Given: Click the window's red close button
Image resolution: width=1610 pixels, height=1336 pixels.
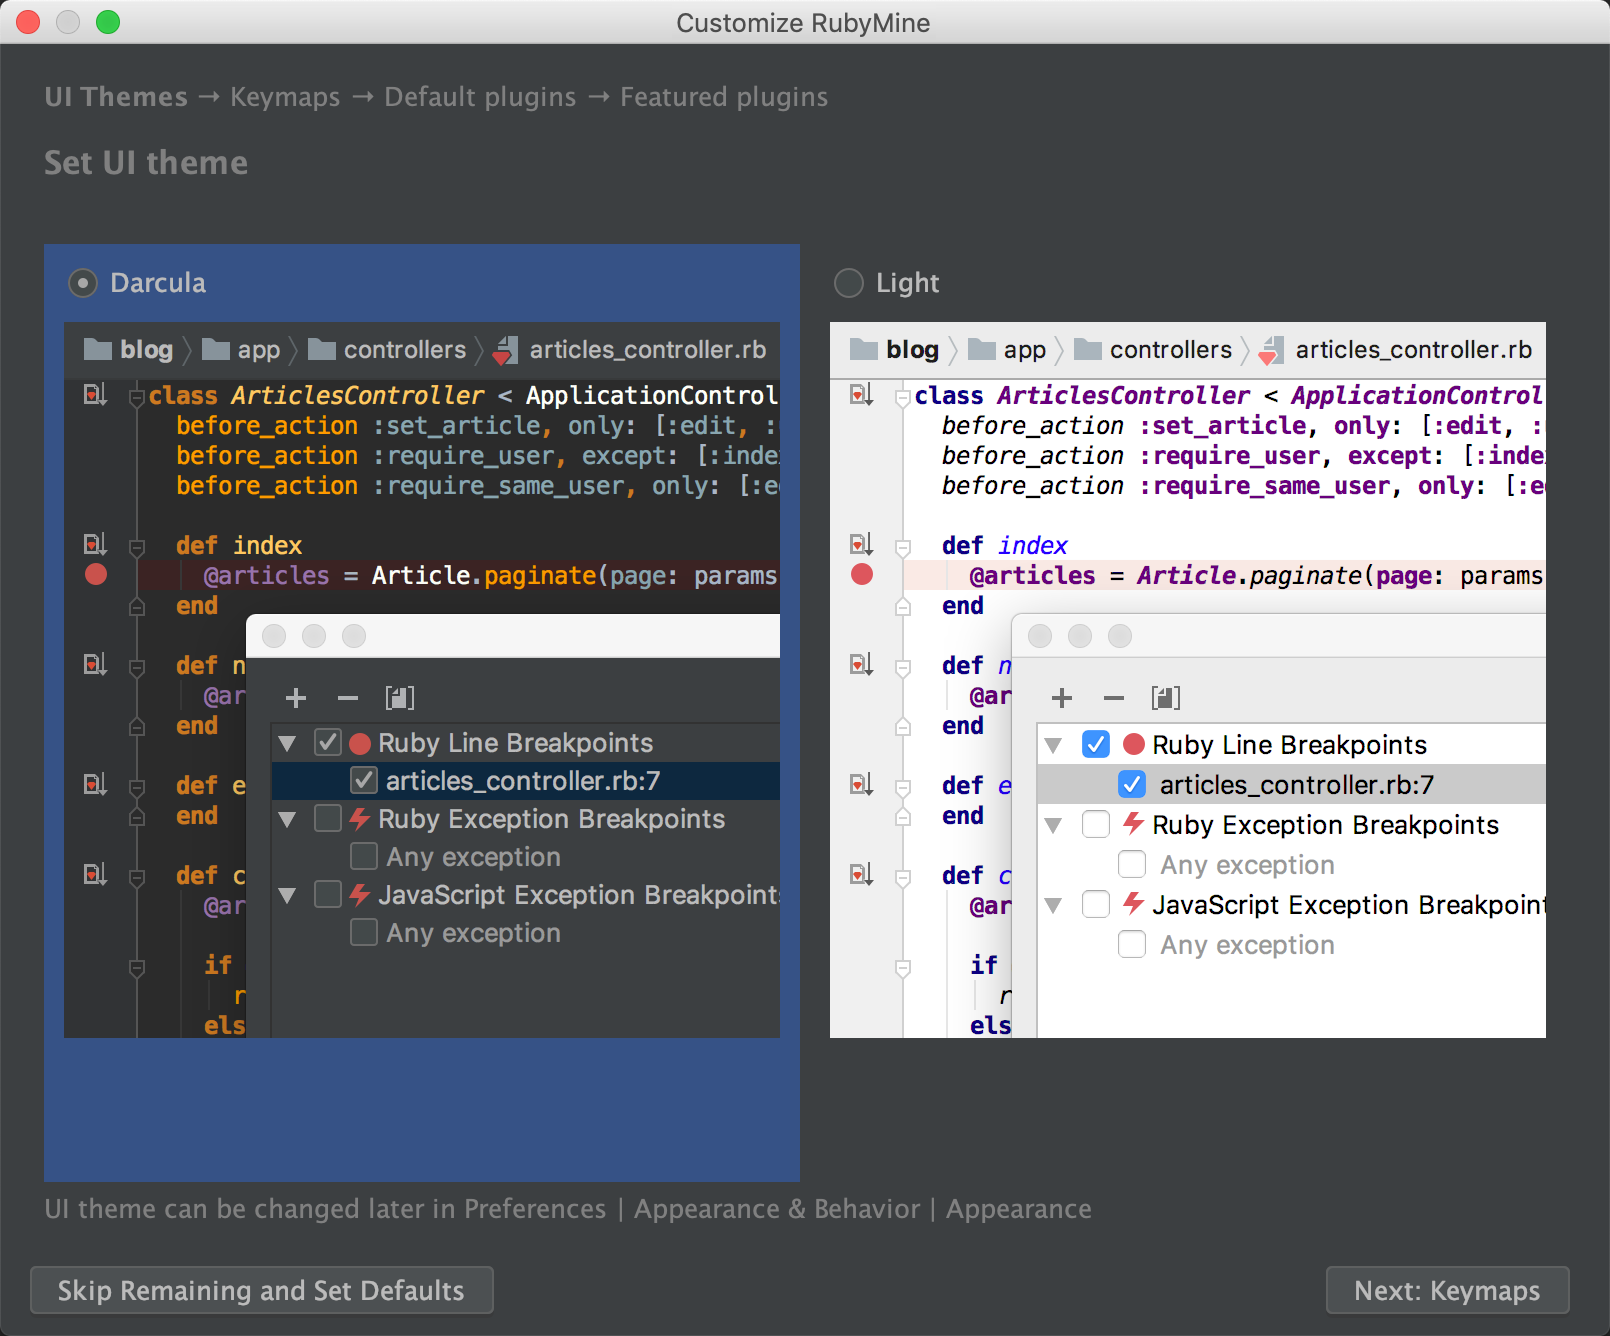Looking at the screenshot, I should point(28,22).
